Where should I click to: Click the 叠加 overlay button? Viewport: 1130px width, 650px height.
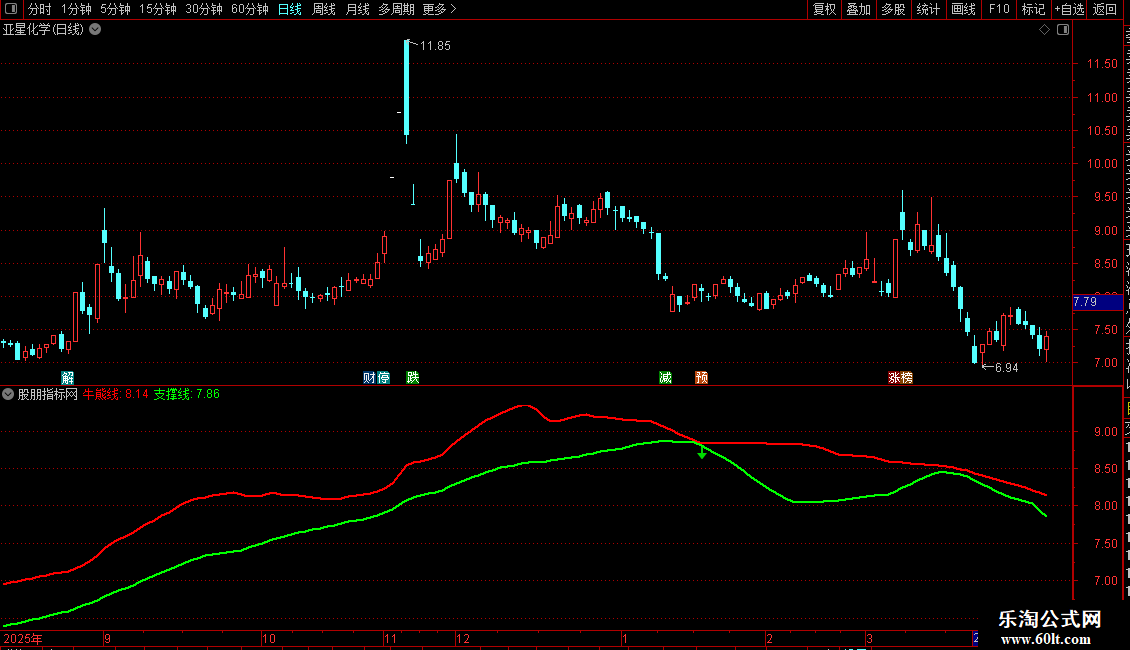[x=858, y=9]
